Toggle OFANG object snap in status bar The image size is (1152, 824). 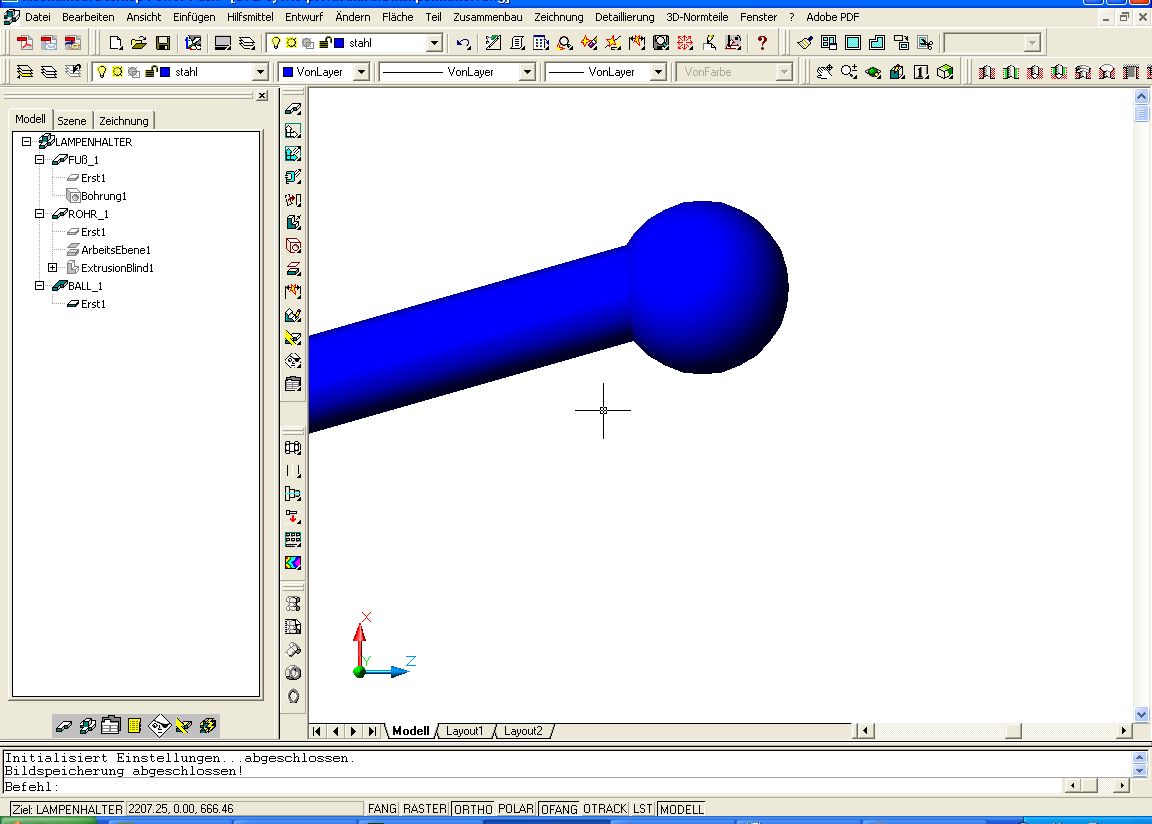(x=559, y=809)
